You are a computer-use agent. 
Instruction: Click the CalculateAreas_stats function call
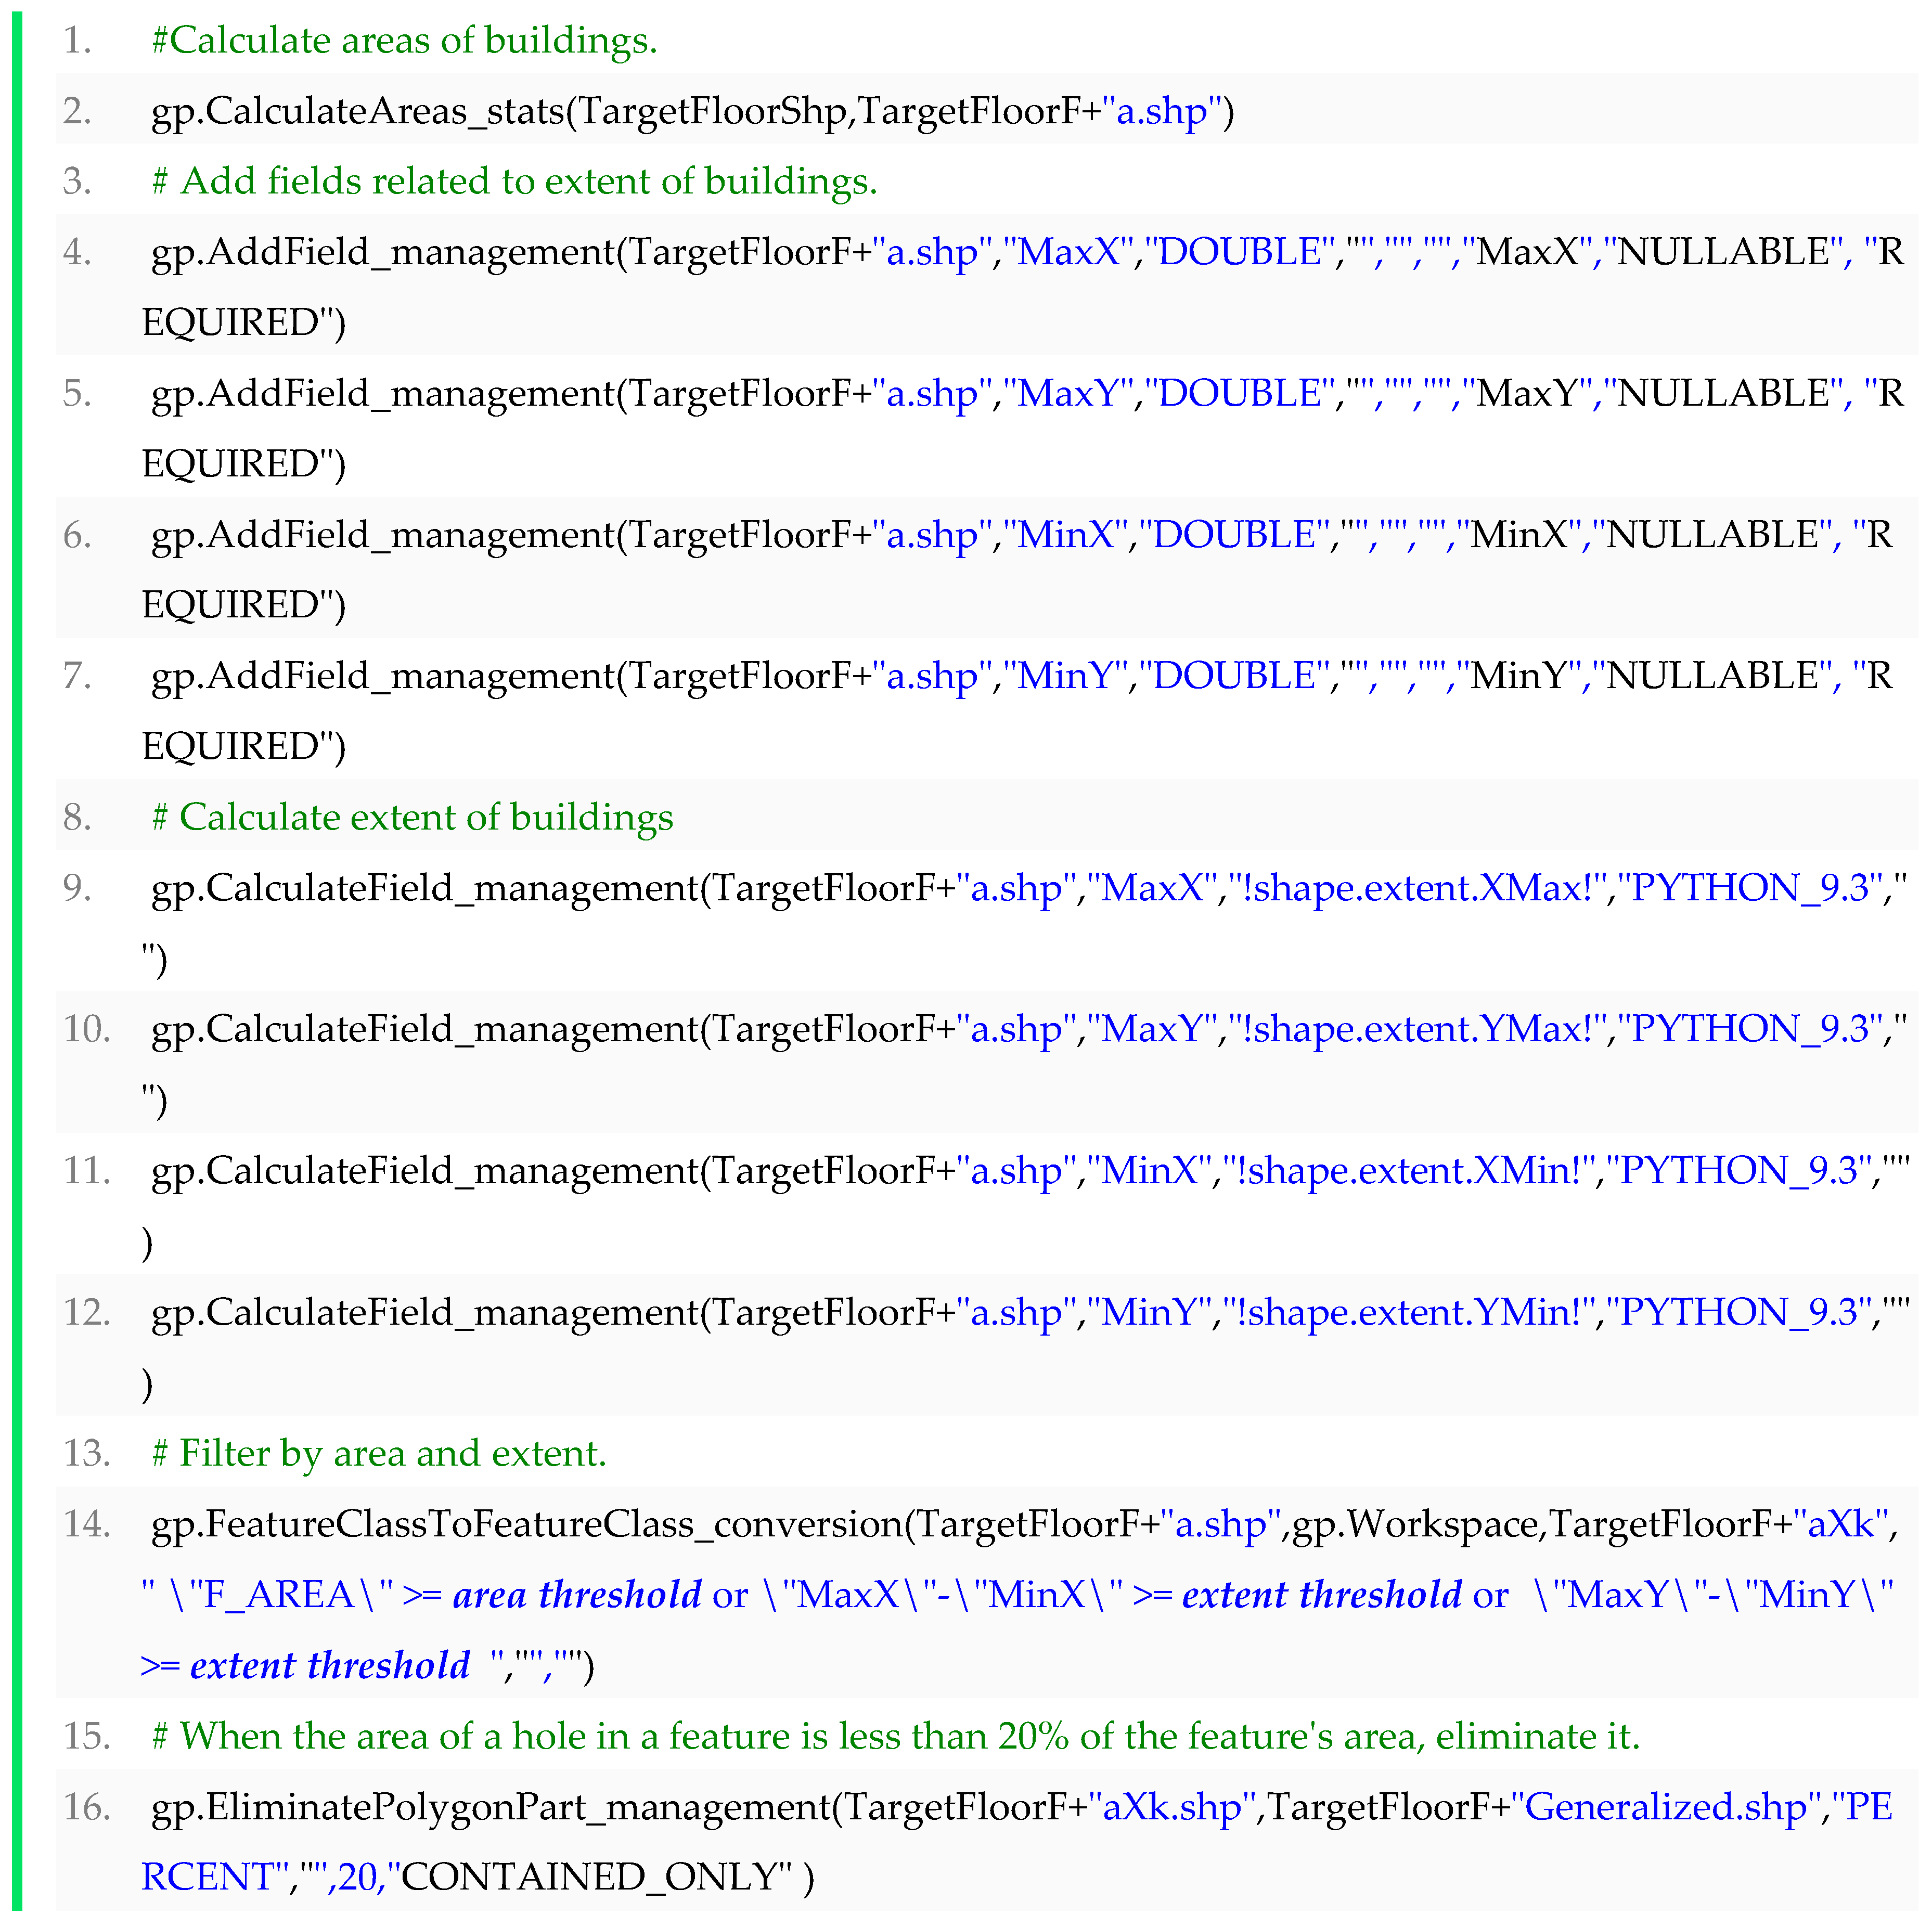(x=386, y=111)
